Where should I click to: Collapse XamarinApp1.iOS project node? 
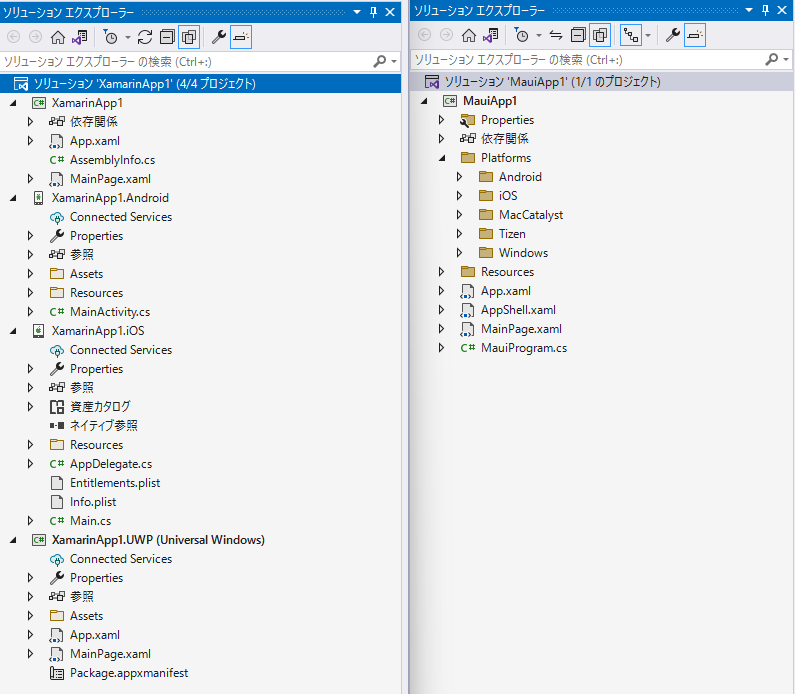coord(13,331)
